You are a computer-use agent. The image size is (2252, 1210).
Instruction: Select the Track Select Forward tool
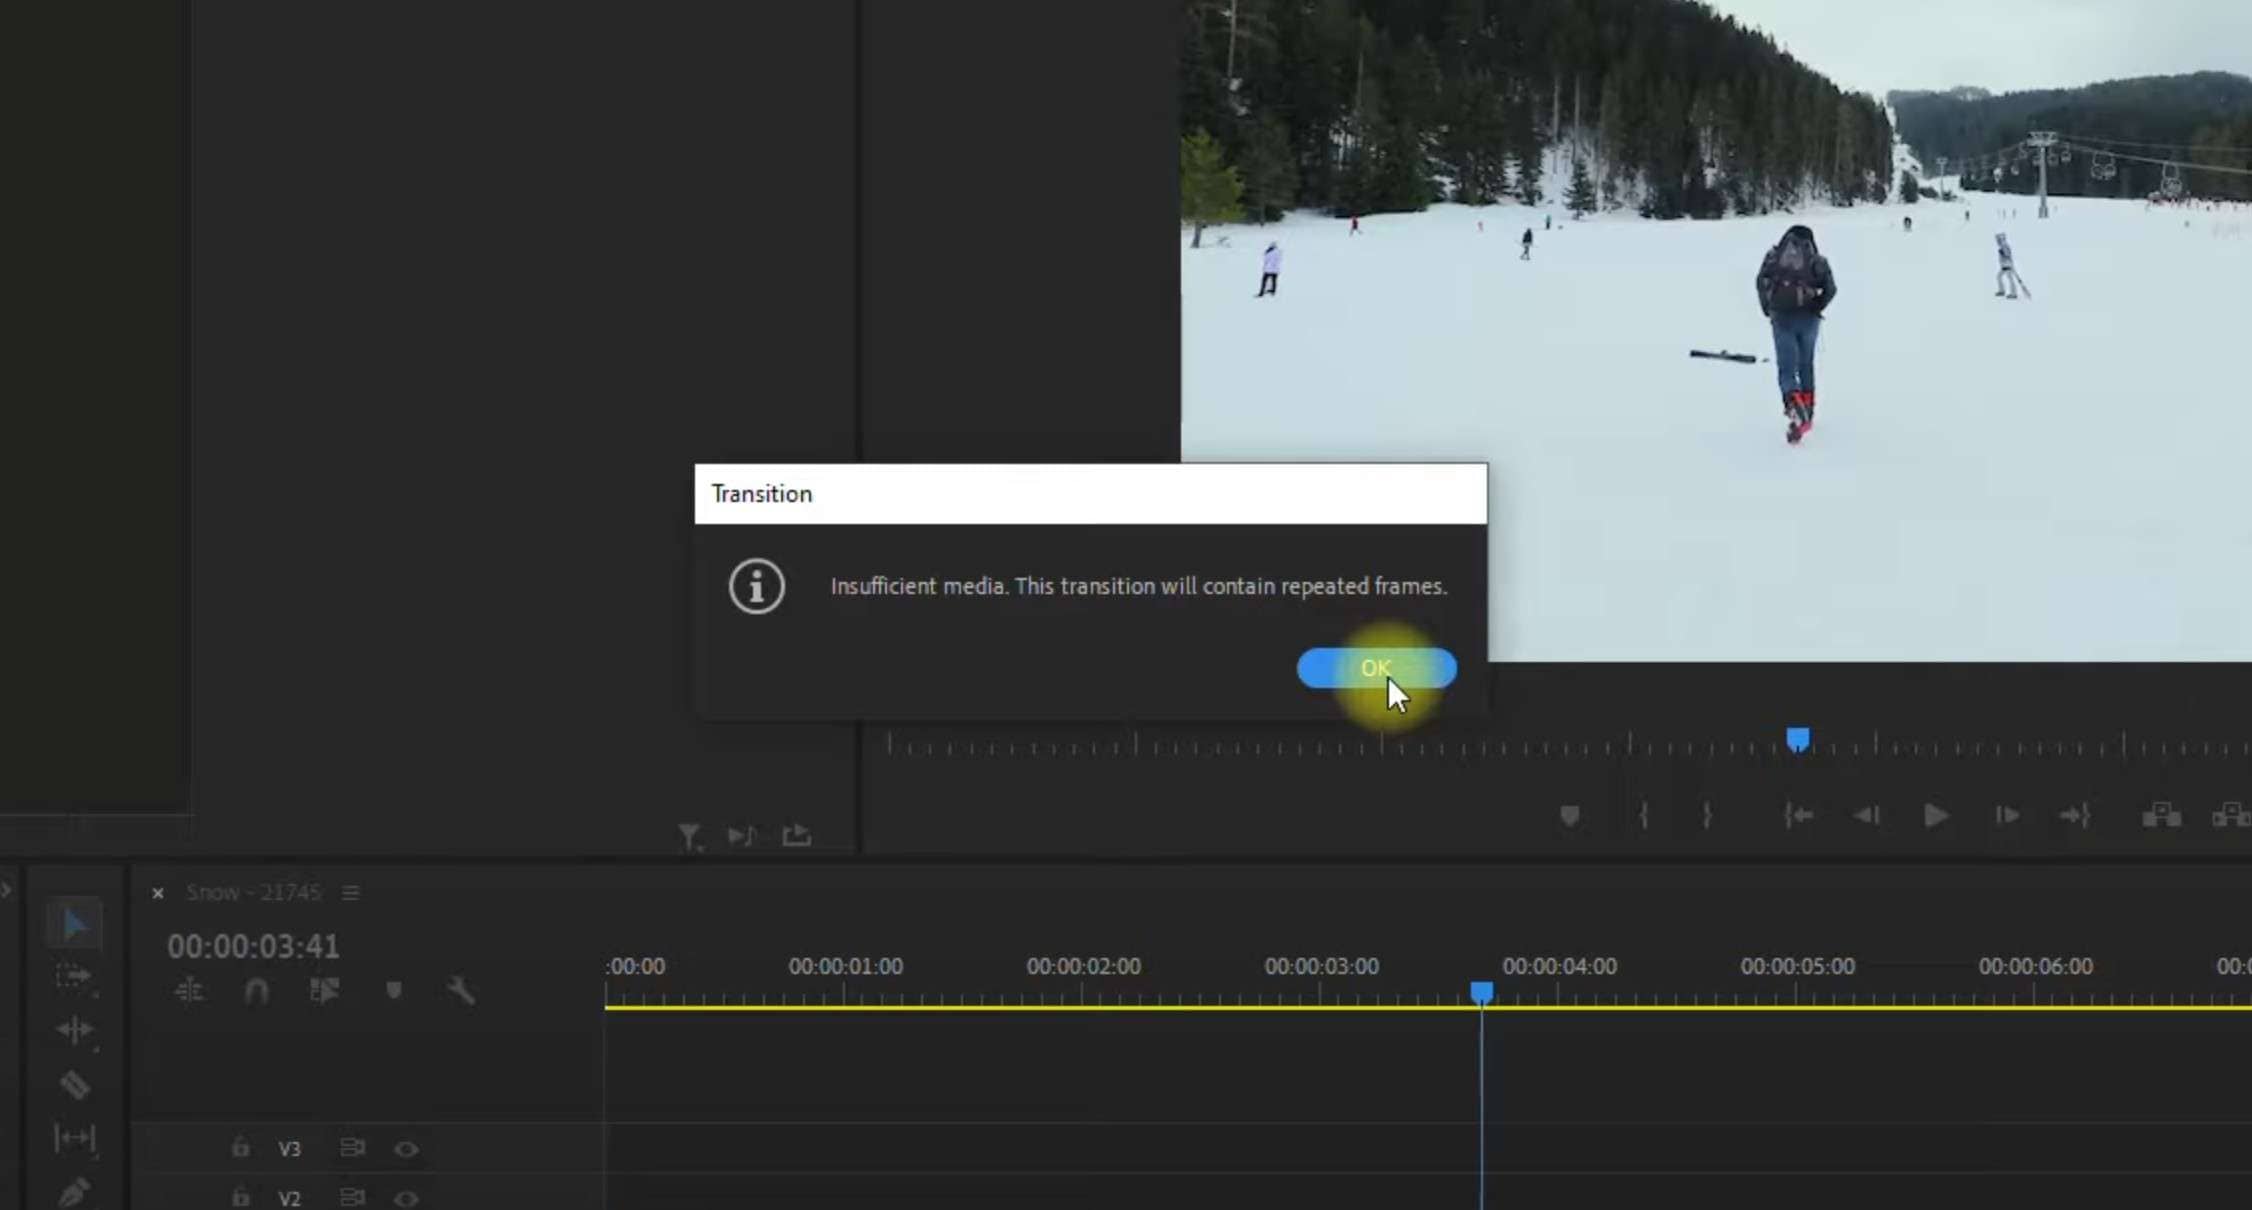click(x=74, y=976)
